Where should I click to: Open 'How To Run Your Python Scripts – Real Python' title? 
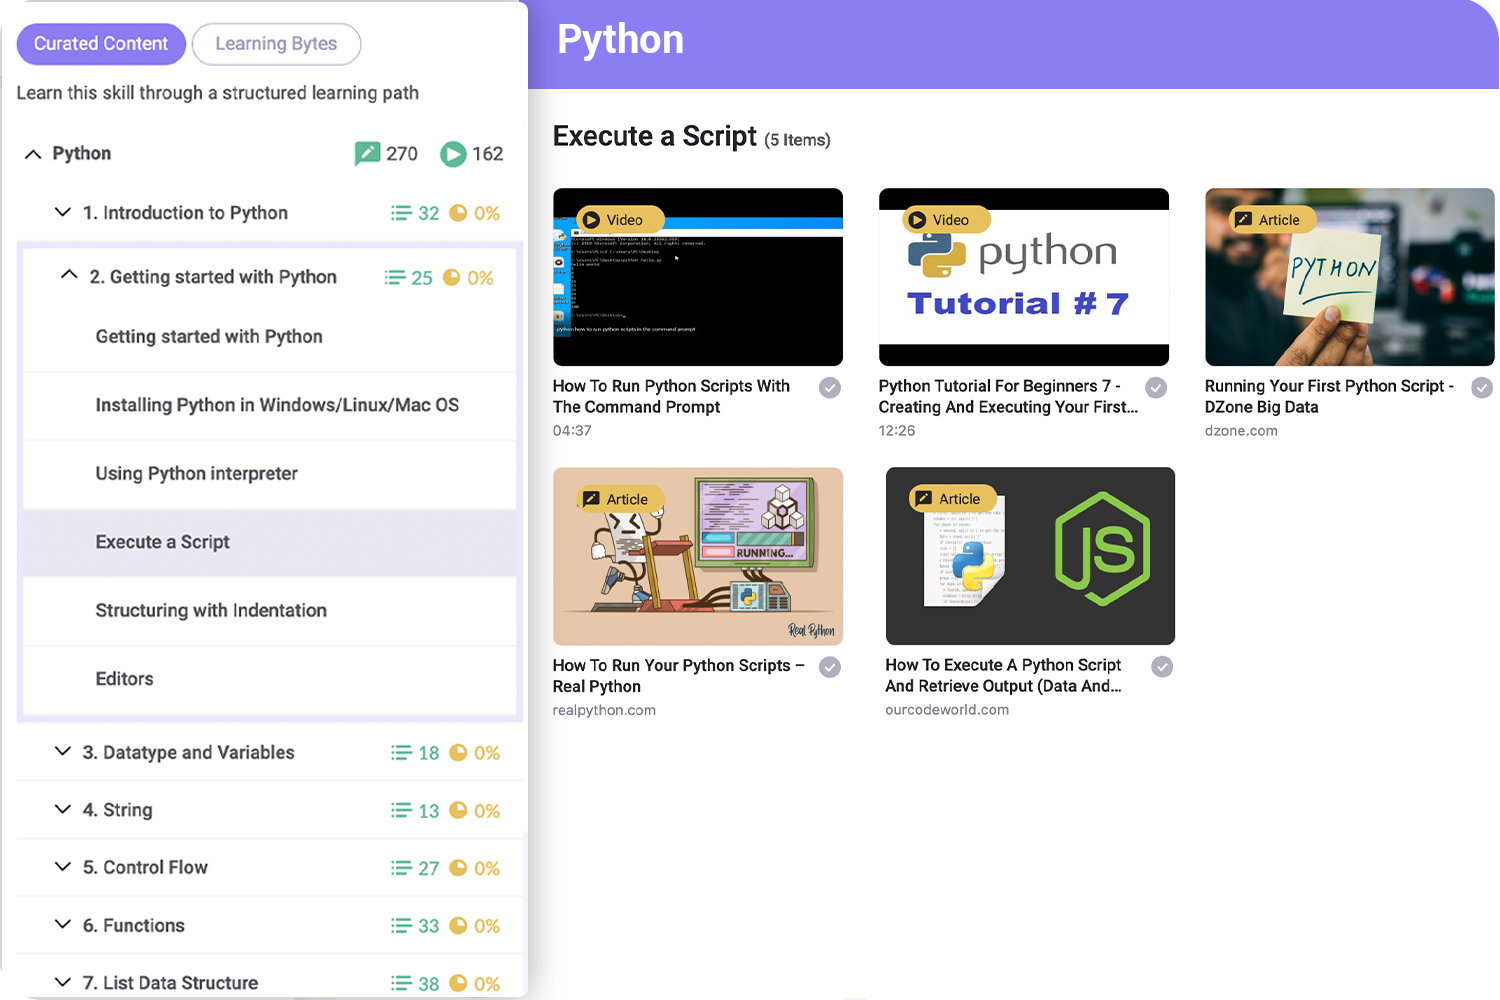point(678,676)
